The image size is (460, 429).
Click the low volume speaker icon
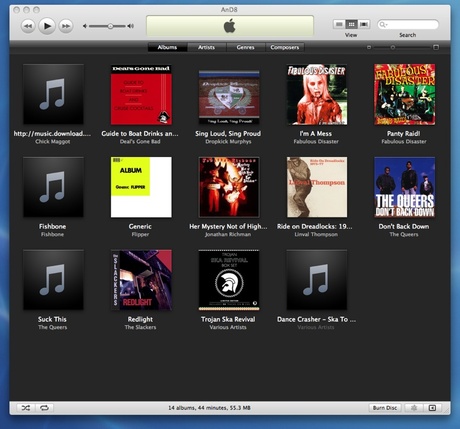[x=85, y=26]
